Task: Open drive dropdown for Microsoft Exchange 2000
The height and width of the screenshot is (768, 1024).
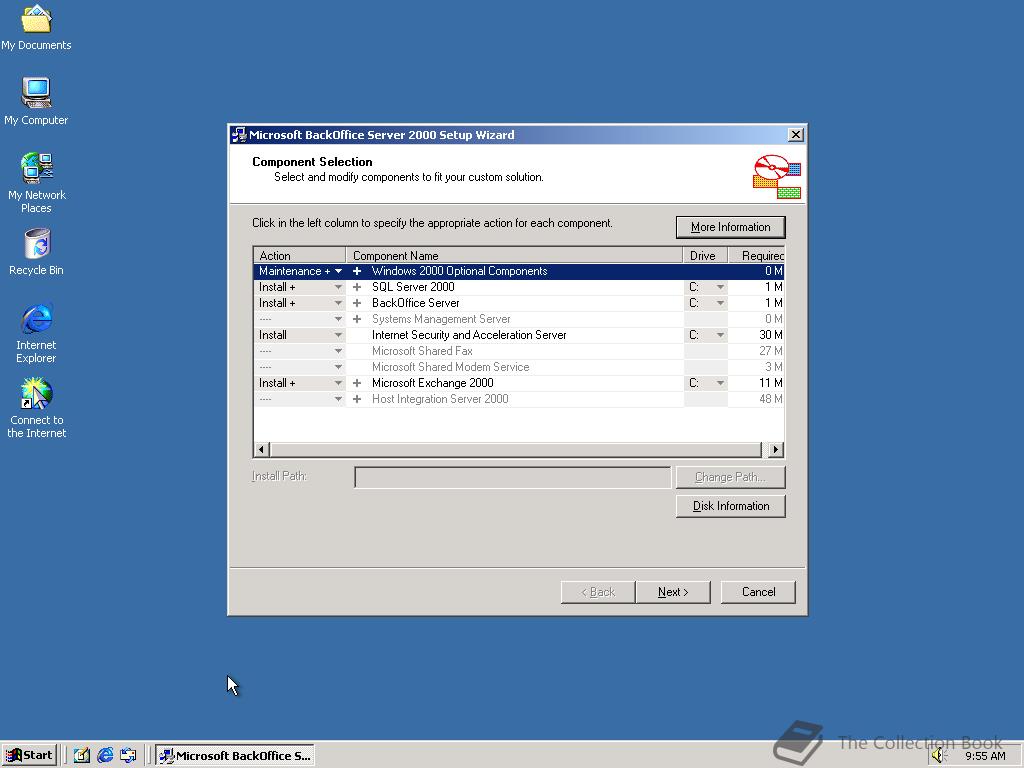Action: [720, 383]
